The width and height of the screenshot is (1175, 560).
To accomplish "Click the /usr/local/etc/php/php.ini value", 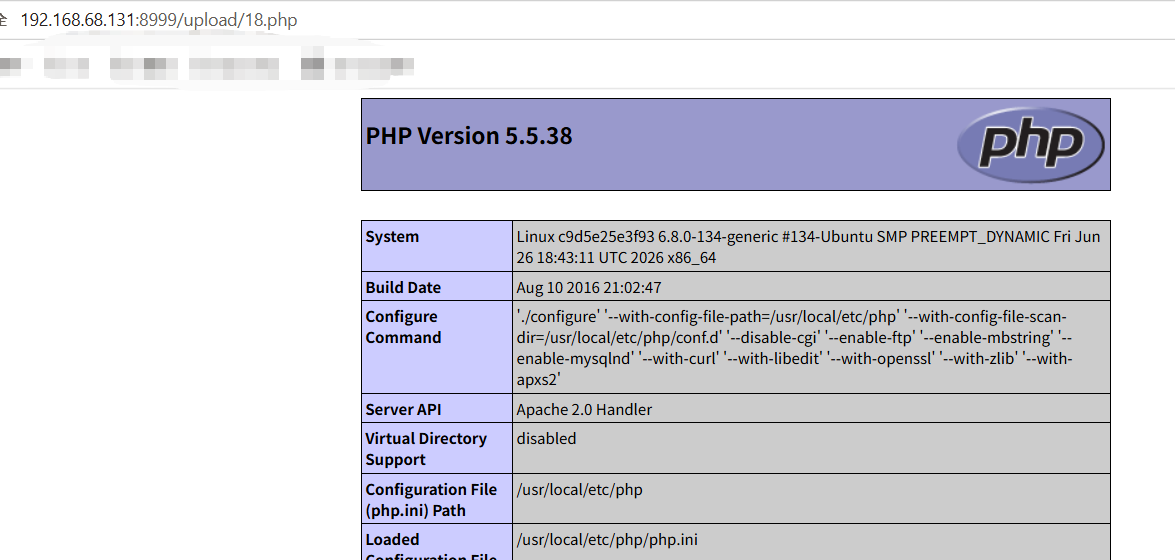I will (x=607, y=540).
